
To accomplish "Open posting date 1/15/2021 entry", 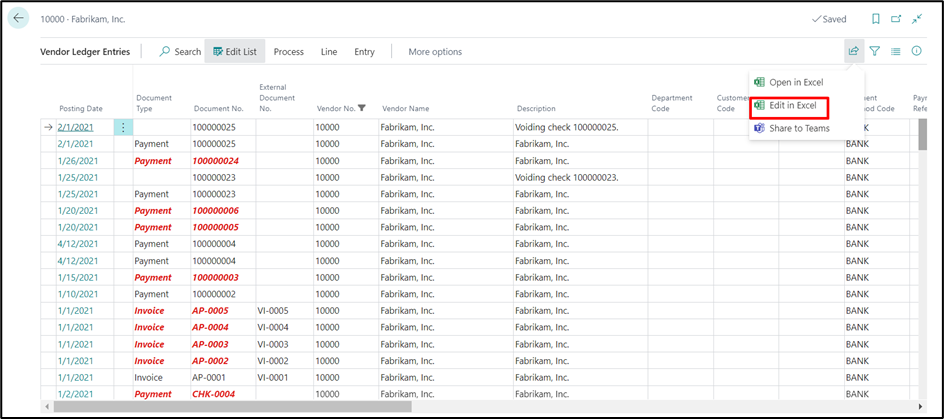I will pos(78,278).
